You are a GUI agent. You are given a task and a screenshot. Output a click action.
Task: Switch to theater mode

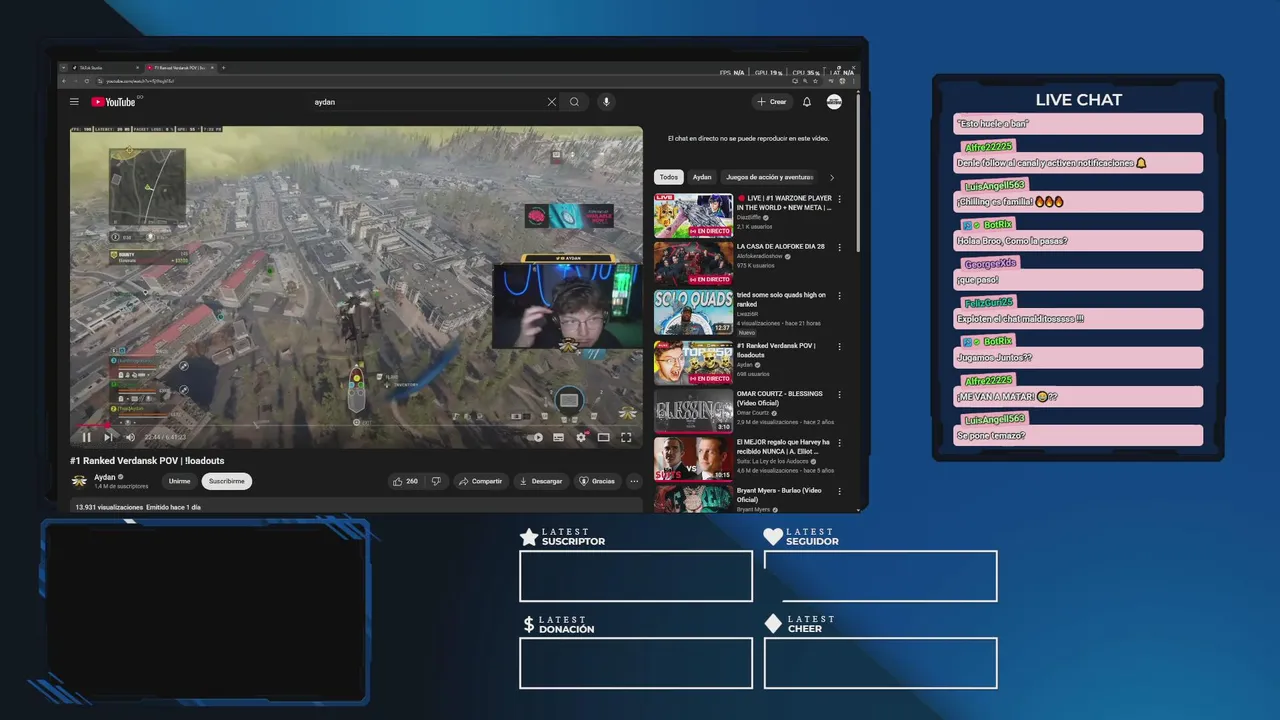coord(604,437)
